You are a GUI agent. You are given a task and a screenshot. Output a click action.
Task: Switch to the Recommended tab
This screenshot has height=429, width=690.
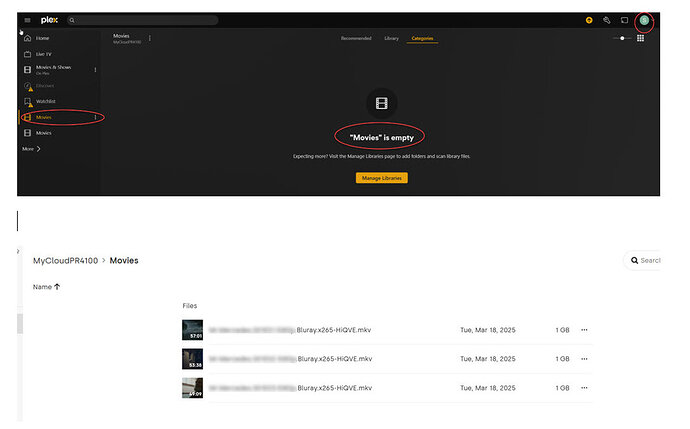(x=356, y=38)
